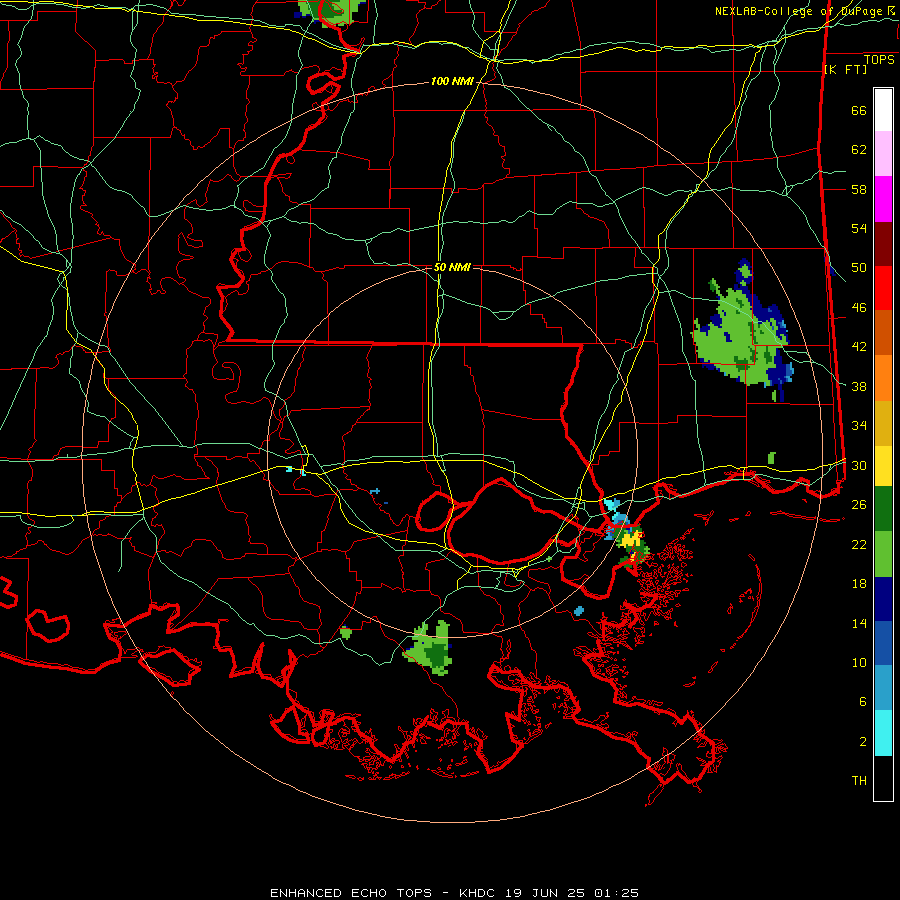Click the legend value 54
This screenshot has width=900, height=900.
859,228
